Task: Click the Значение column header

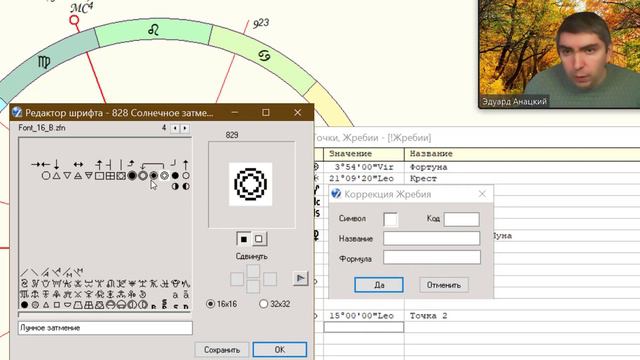Action: click(x=364, y=154)
